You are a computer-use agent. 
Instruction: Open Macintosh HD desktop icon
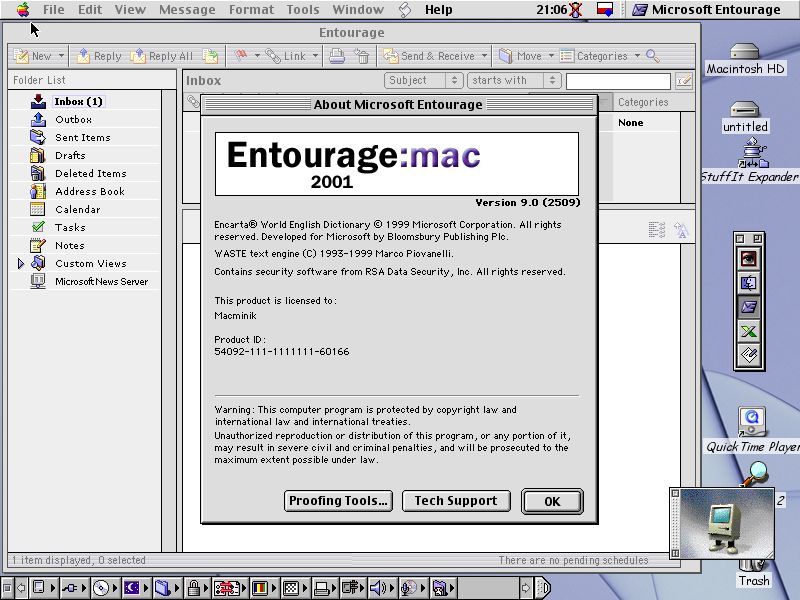(744, 59)
